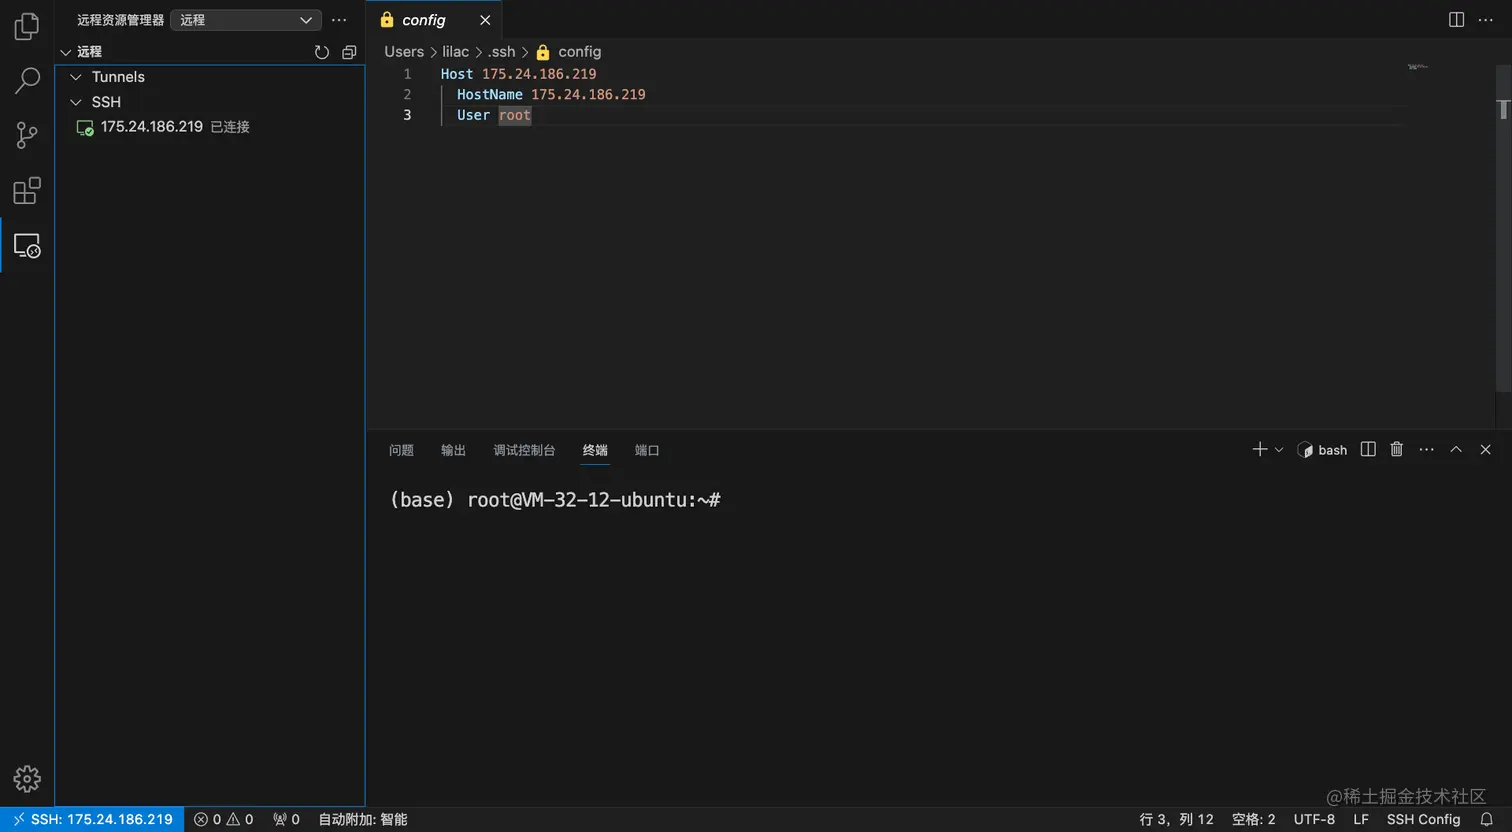Select the connected host 175.24.186.219

point(152,127)
